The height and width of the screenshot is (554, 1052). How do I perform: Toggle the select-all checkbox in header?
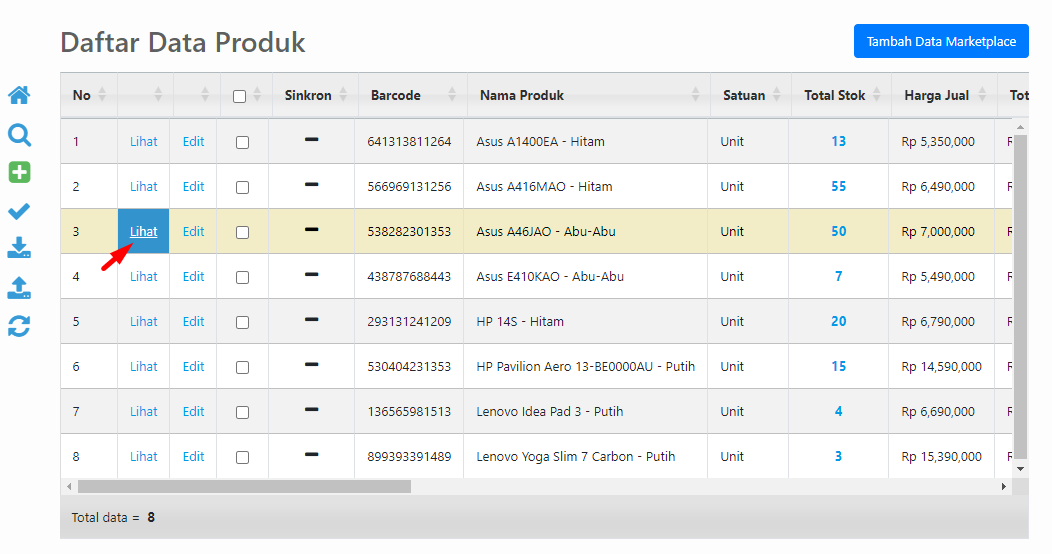[x=240, y=97]
